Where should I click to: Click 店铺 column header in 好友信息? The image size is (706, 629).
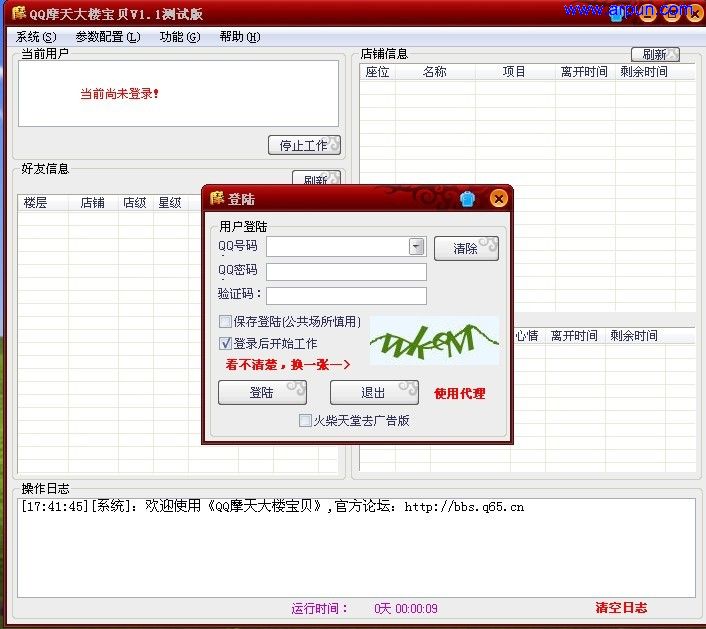pyautogui.click(x=93, y=203)
